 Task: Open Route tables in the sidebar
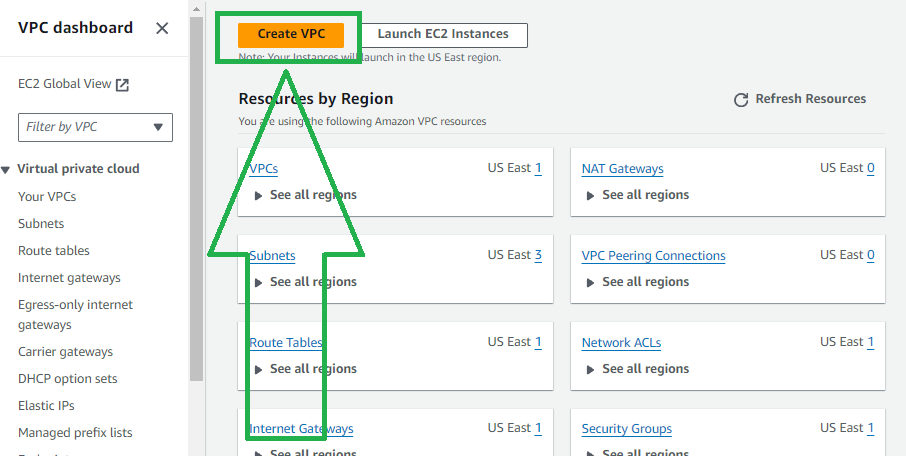tap(54, 251)
